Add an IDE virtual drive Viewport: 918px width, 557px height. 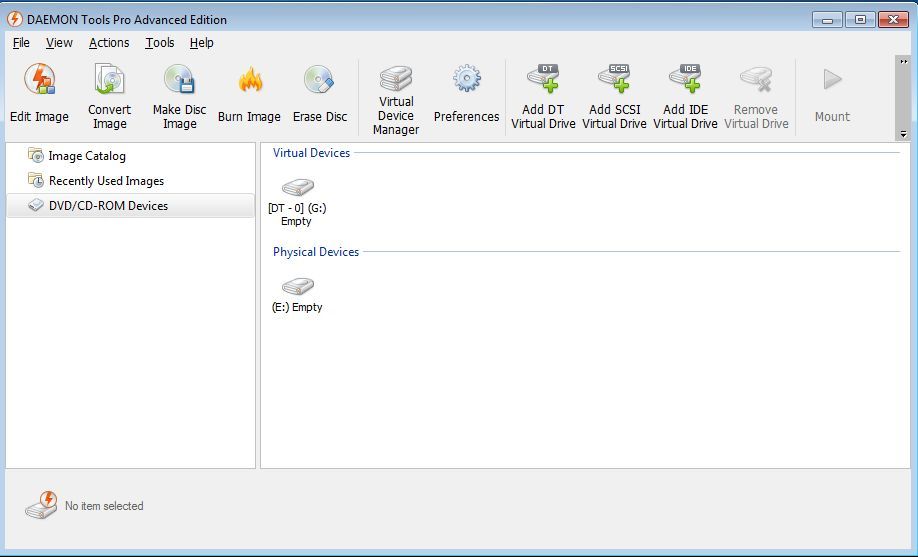tap(685, 97)
